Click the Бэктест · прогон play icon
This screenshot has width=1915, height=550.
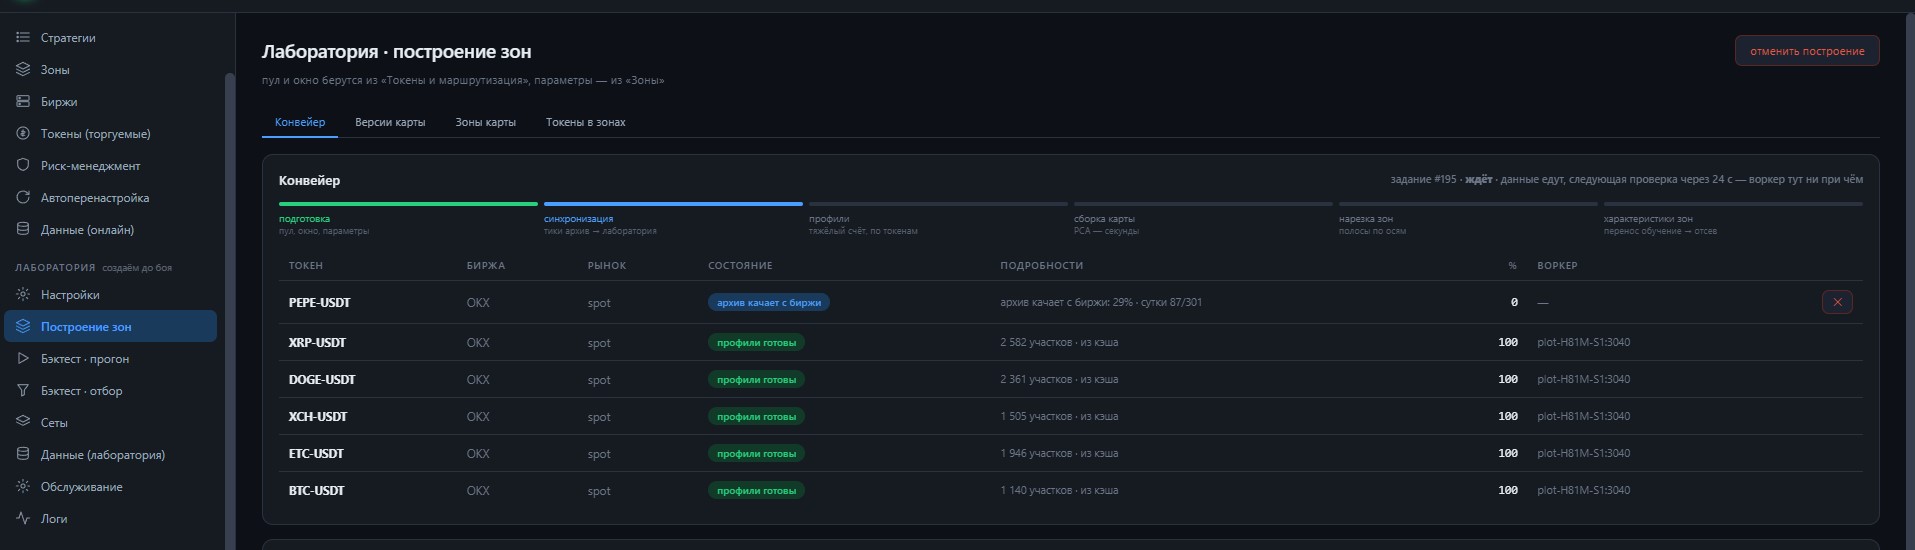[x=23, y=359]
